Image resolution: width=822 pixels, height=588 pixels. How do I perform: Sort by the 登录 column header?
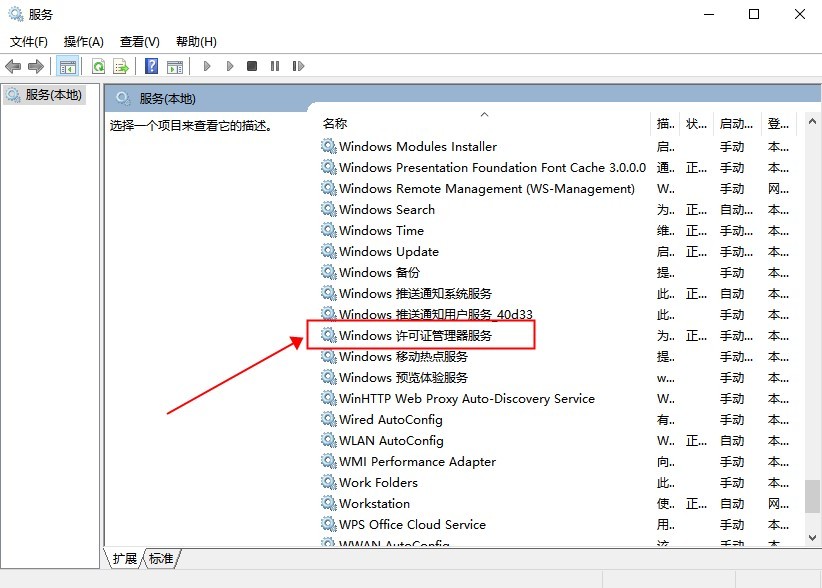click(x=778, y=124)
